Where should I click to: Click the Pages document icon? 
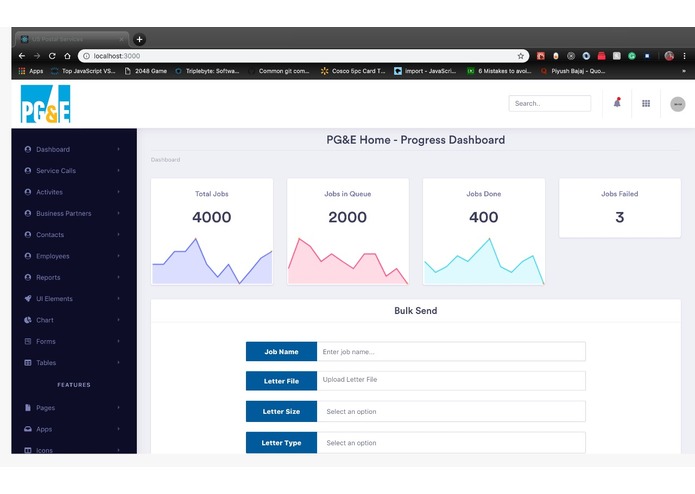pos(28,408)
